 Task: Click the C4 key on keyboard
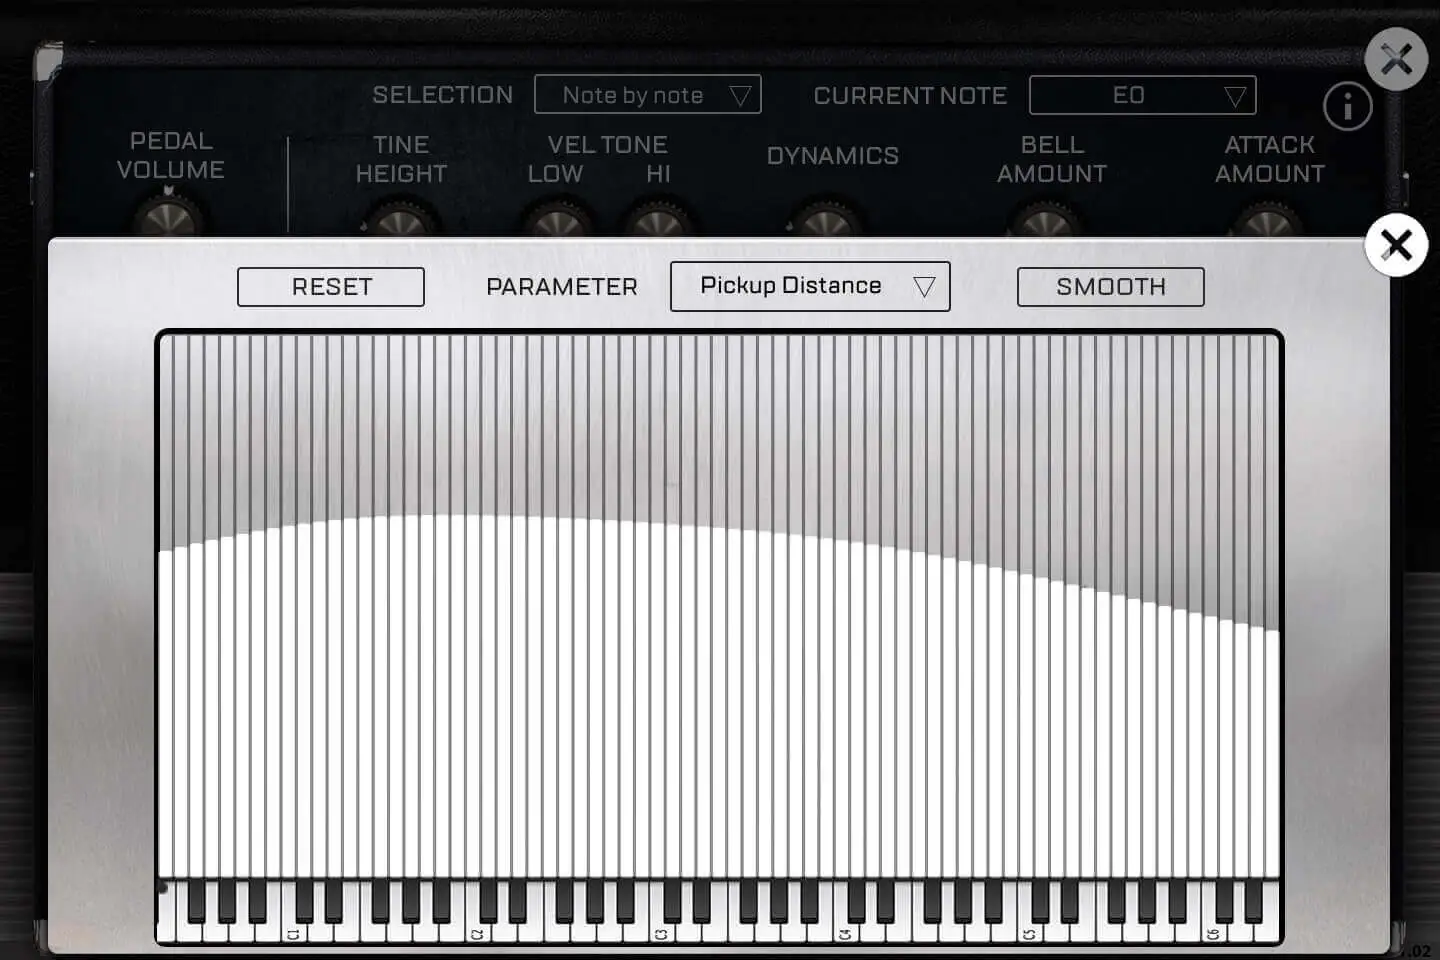coord(845,932)
